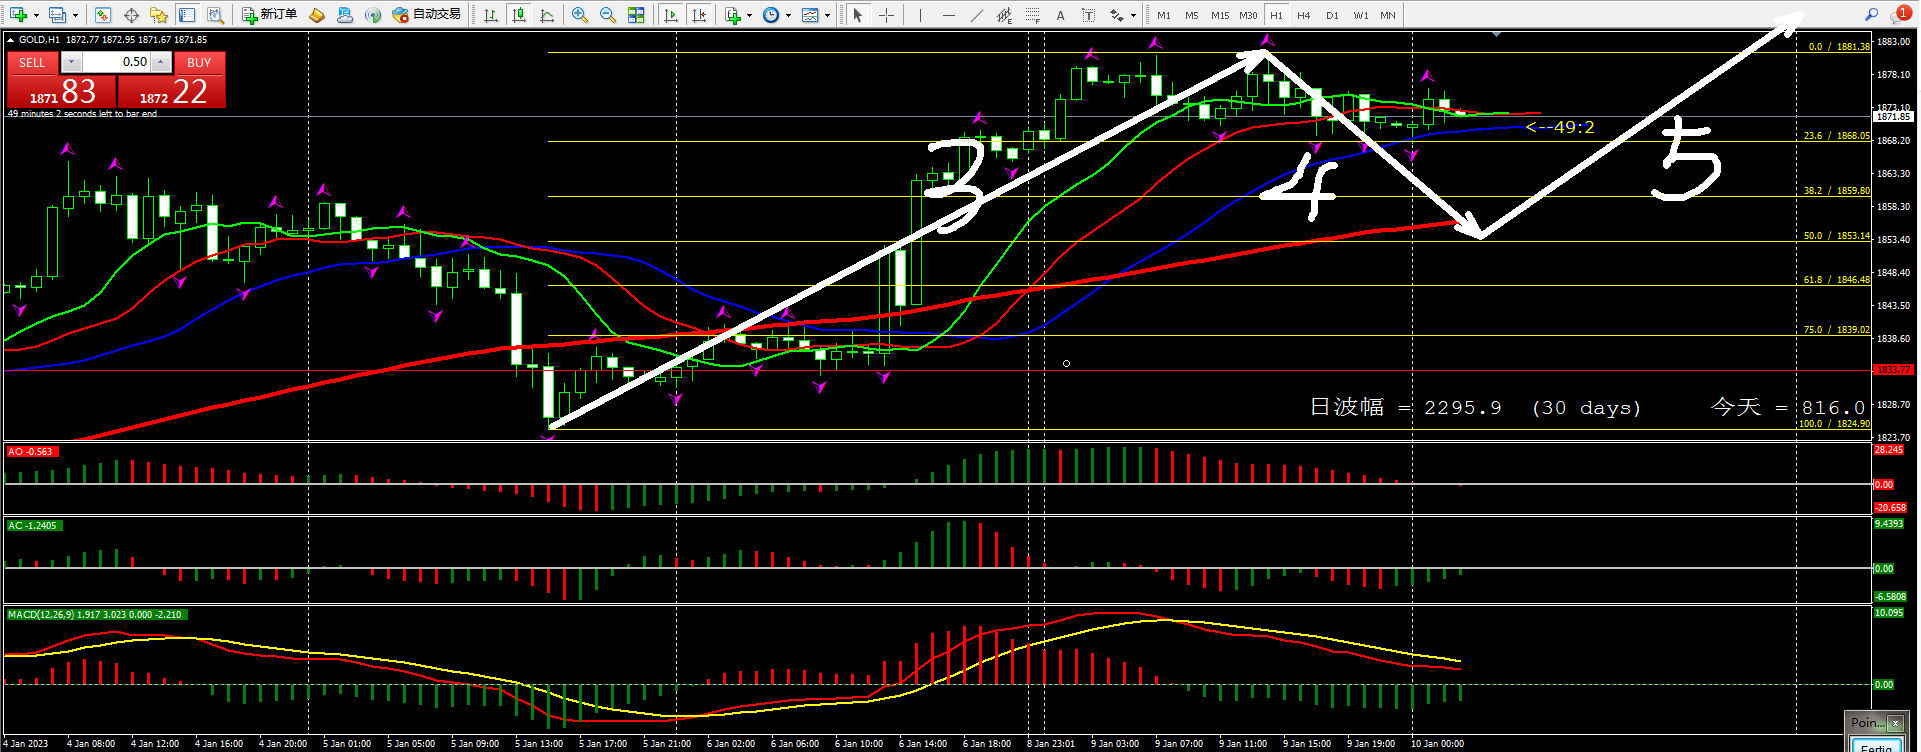Screen dimensions: 1921x752
Task: Switch to M15 timeframe
Action: pyautogui.click(x=1220, y=15)
